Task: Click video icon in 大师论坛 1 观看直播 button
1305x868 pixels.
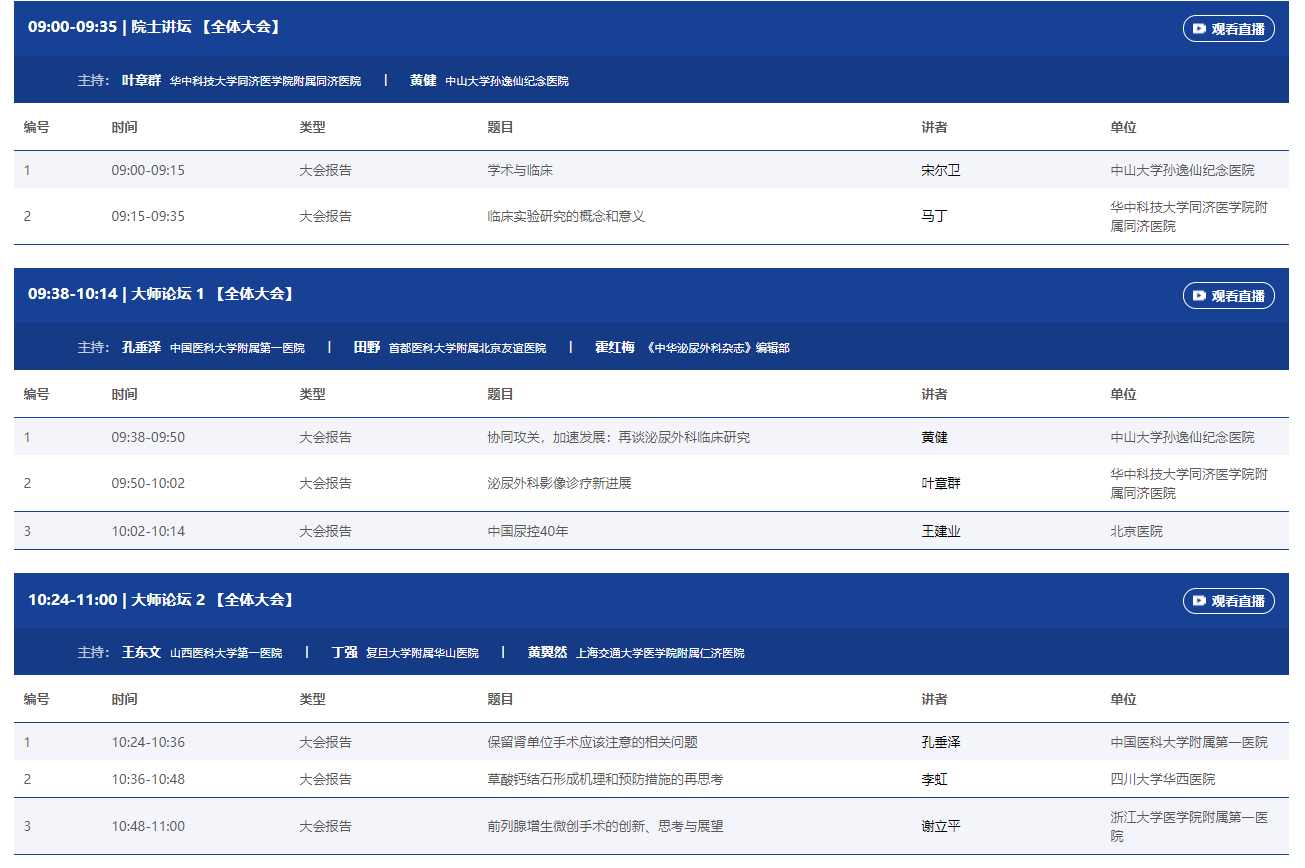Action: click(1199, 296)
